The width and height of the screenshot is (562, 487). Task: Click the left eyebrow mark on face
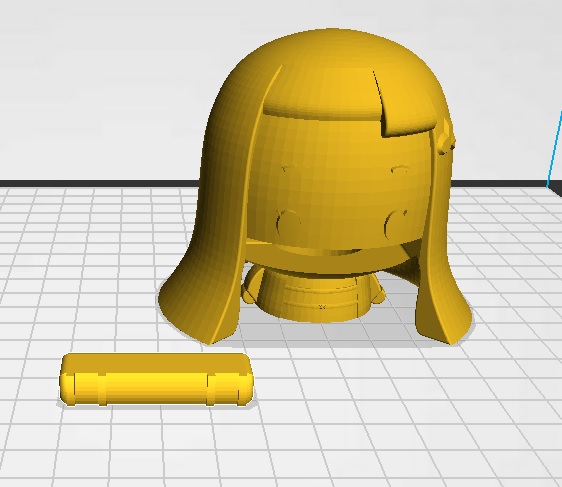click(289, 167)
